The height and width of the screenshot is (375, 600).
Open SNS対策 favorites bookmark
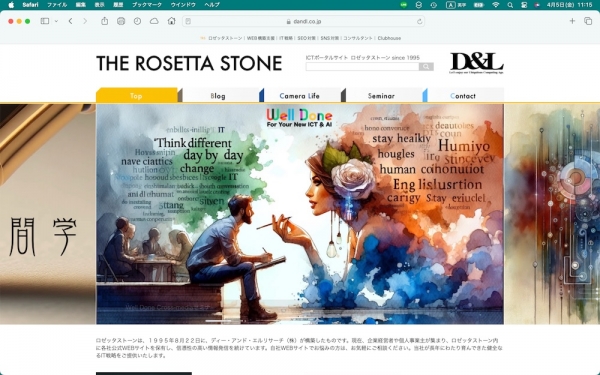pyautogui.click(x=329, y=38)
